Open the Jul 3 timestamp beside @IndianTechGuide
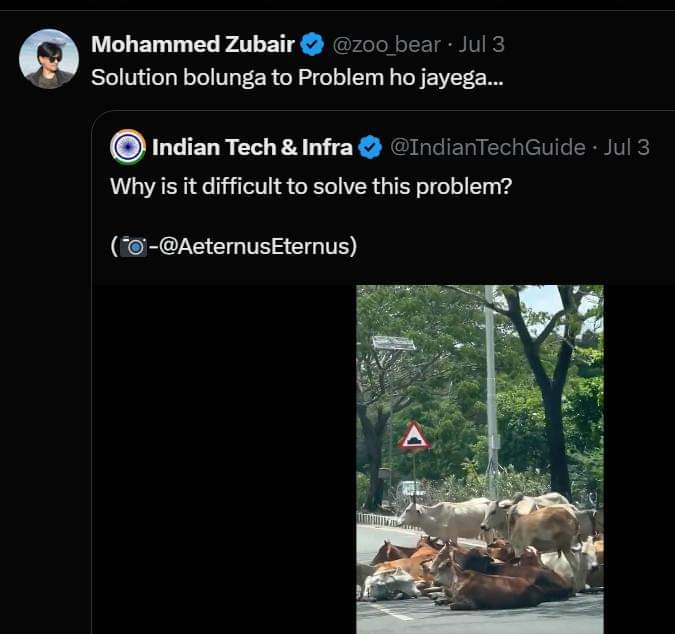675x634 pixels. coord(627,148)
